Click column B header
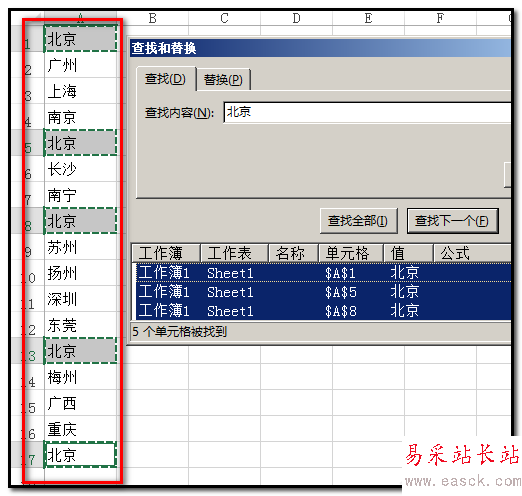The width and height of the screenshot is (522, 496). click(153, 18)
